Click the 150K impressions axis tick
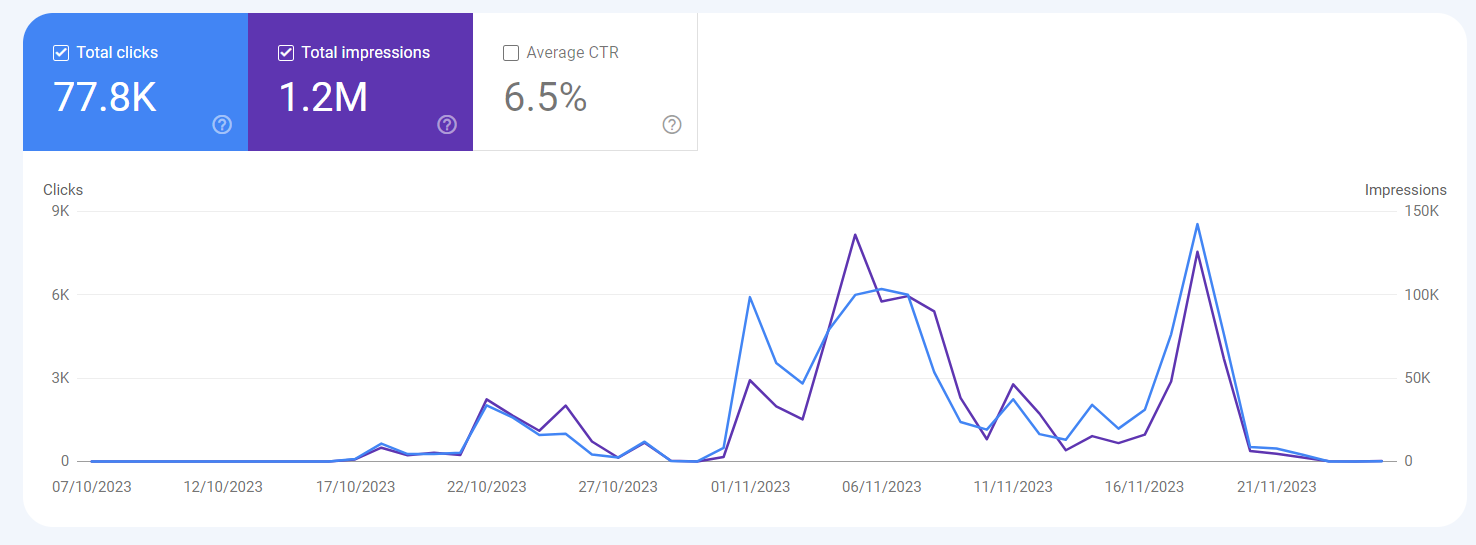The image size is (1476, 545). tap(1421, 211)
